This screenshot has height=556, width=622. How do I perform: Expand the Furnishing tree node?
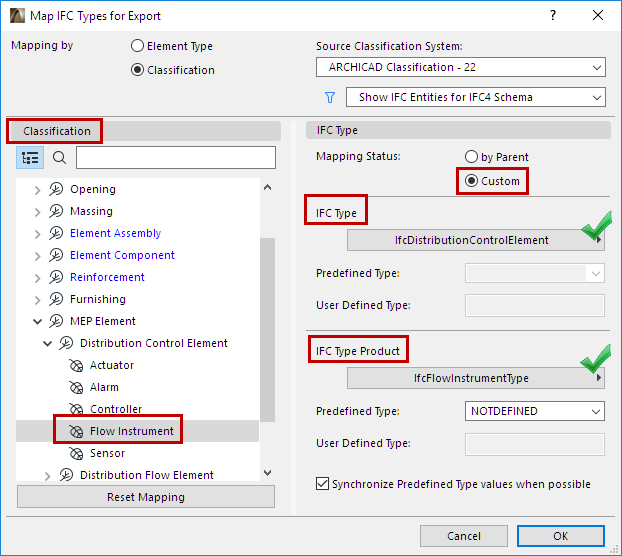[x=37, y=300]
